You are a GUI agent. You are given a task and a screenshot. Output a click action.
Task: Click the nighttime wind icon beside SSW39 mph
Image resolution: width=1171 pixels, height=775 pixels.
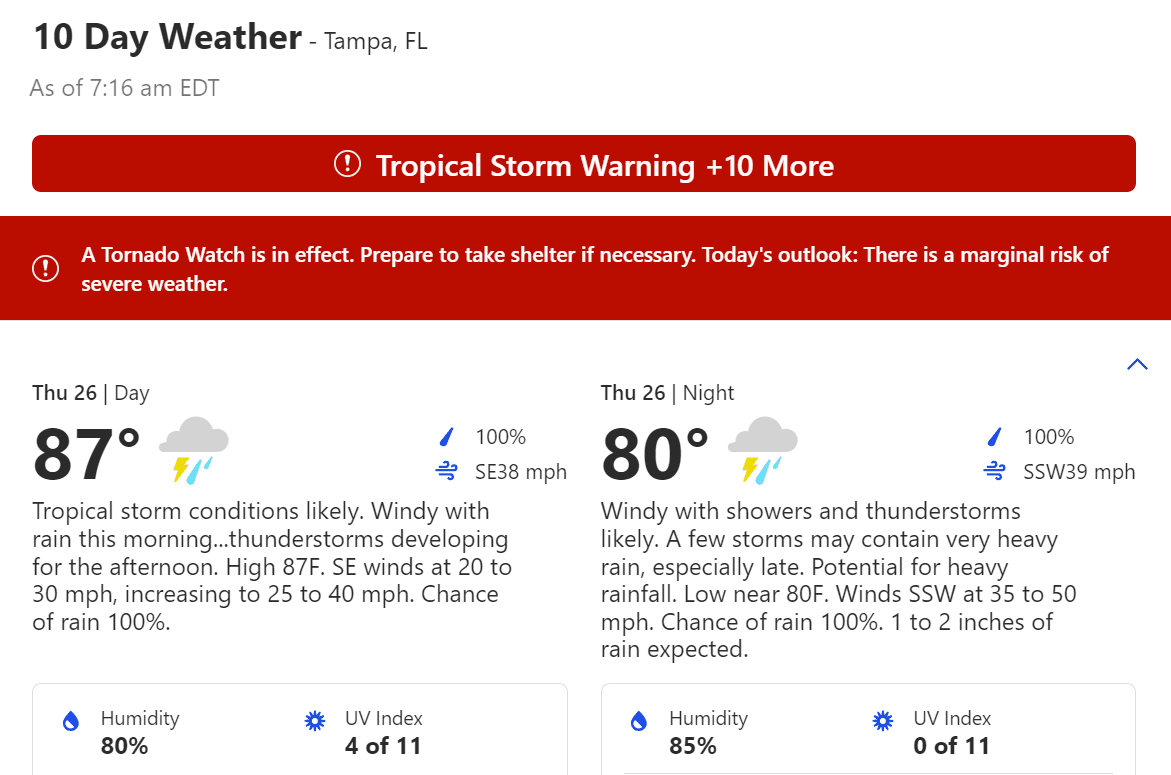(x=994, y=471)
